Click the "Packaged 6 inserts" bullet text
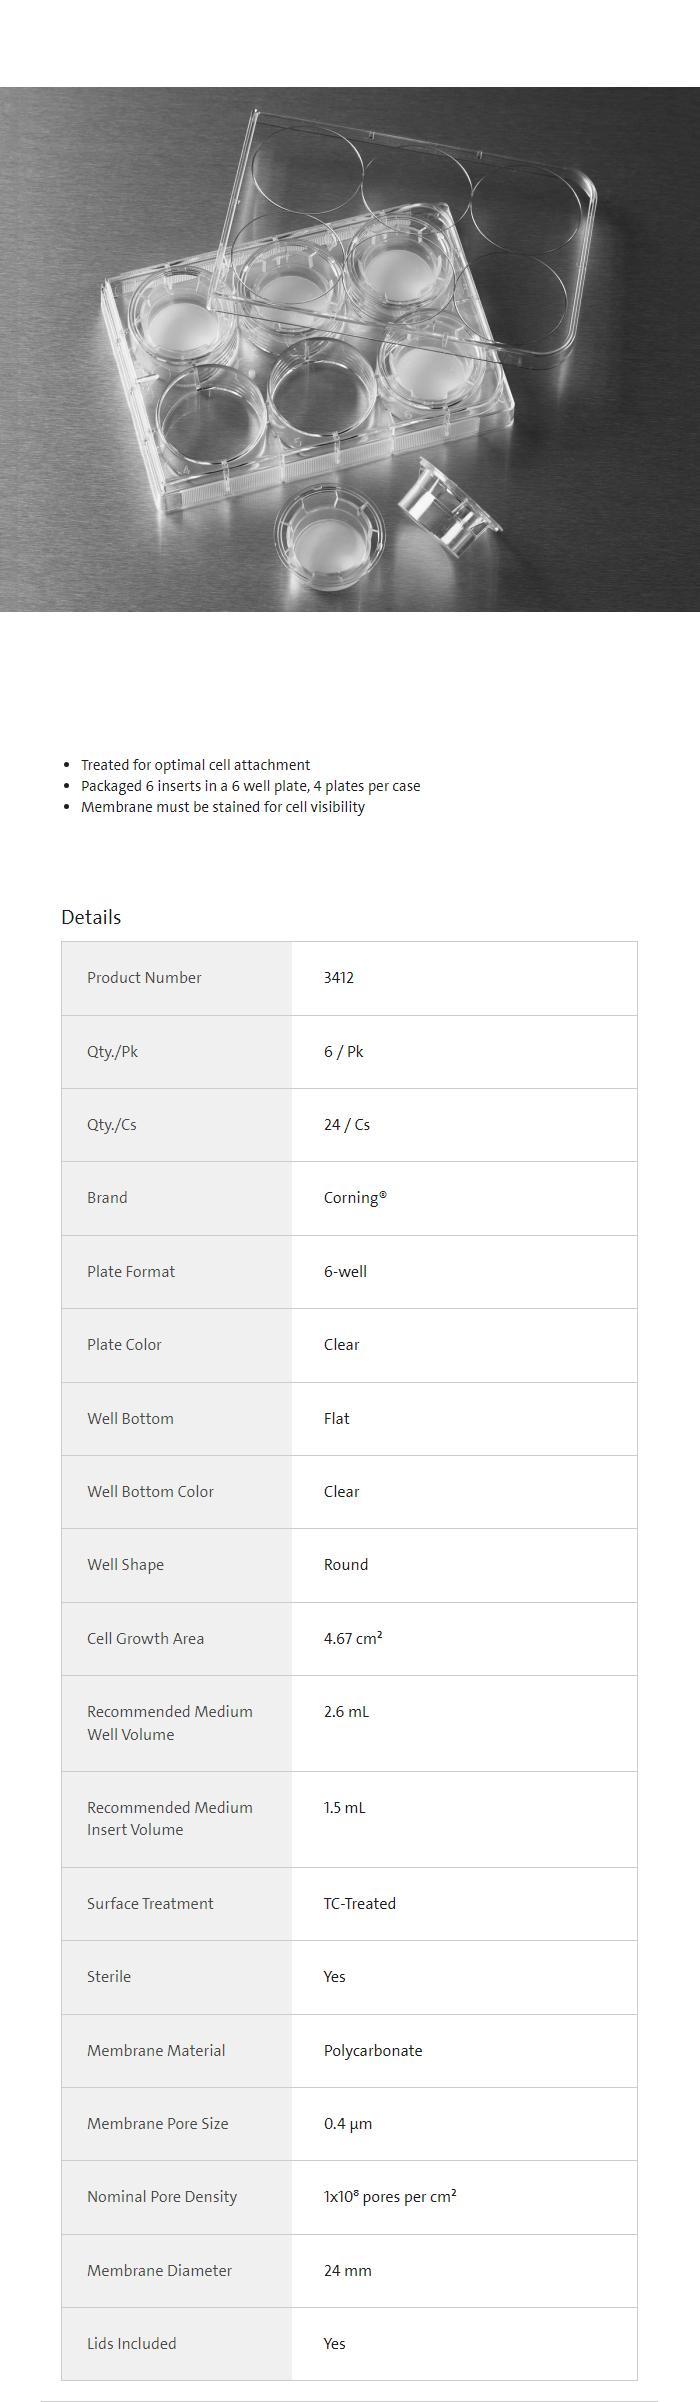700x2402 pixels. pyautogui.click(x=250, y=786)
